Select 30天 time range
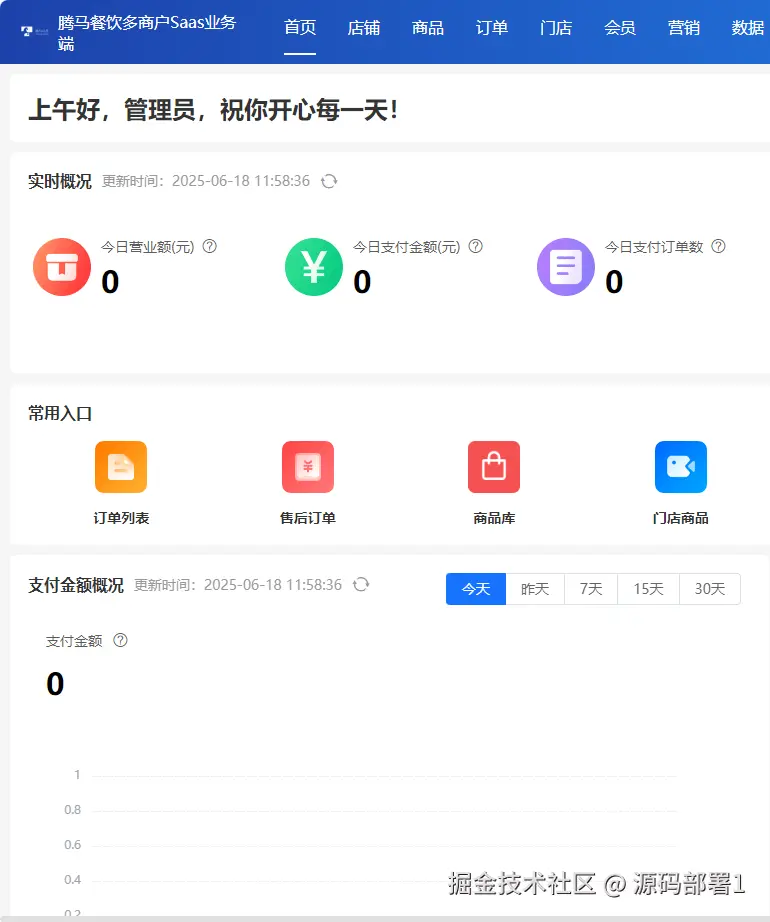The width and height of the screenshot is (770, 922). [x=710, y=589]
